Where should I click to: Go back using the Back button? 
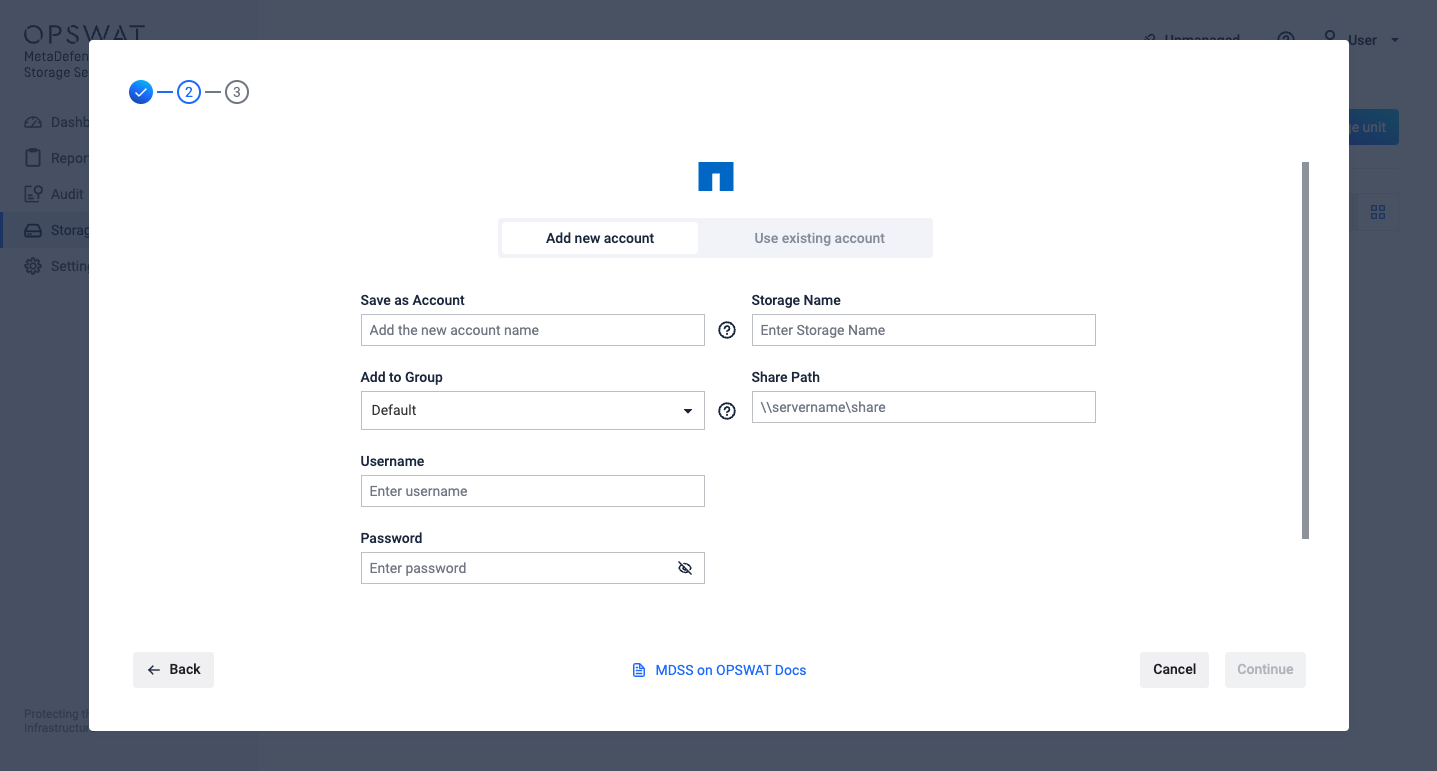[x=173, y=670]
